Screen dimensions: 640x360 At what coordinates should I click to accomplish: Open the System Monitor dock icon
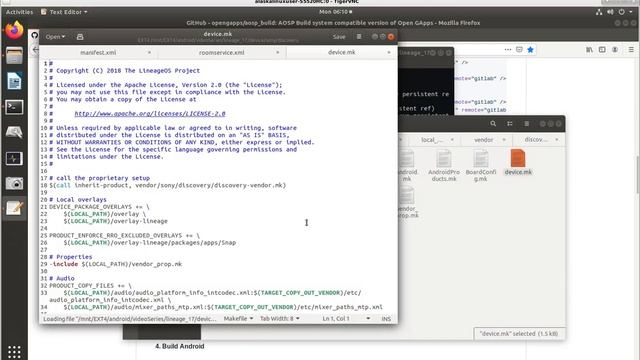14,158
